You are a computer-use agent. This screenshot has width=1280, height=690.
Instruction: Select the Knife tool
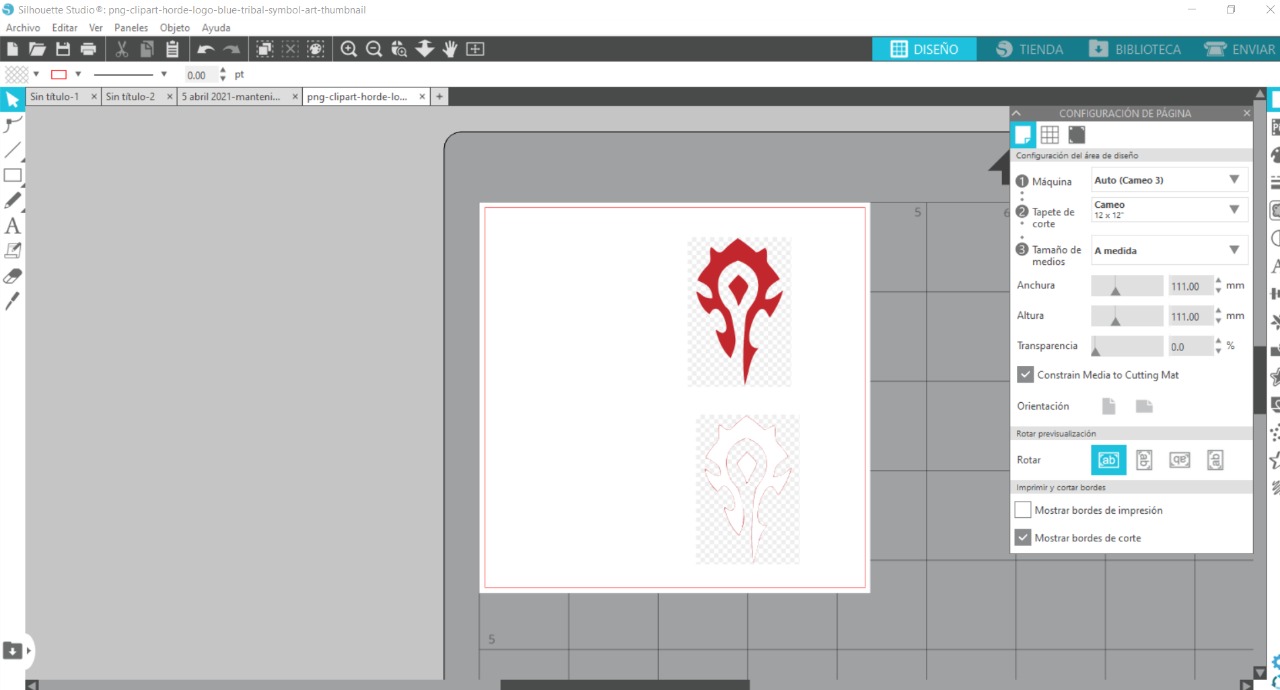click(x=12, y=301)
